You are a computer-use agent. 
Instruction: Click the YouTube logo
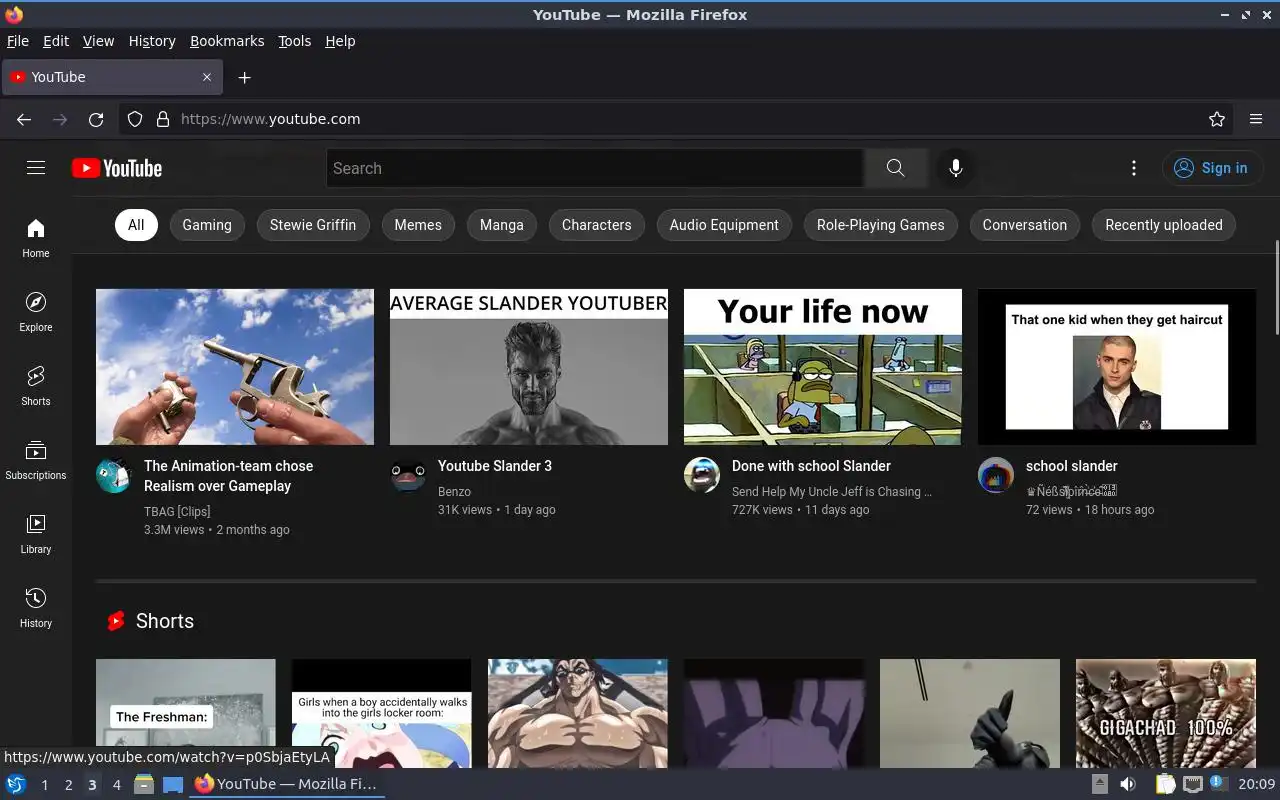click(117, 168)
